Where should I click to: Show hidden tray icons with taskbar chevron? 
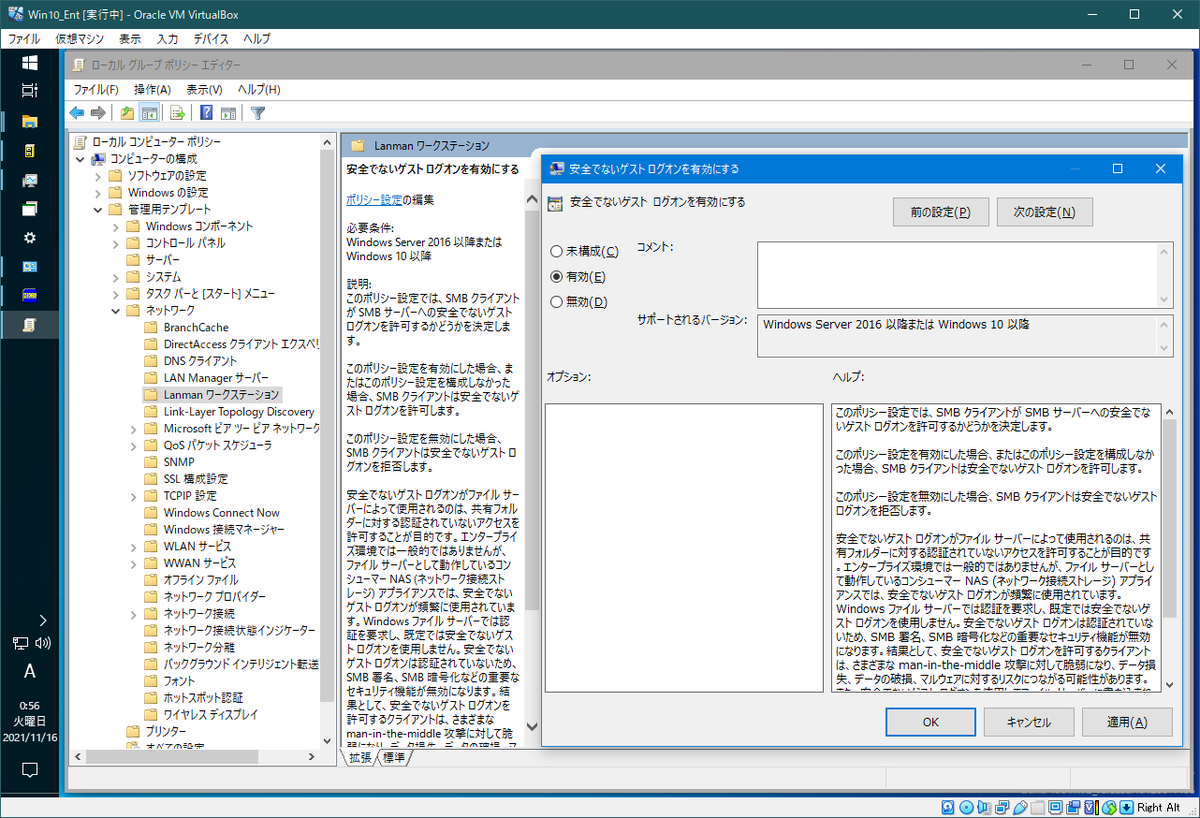tap(42, 620)
